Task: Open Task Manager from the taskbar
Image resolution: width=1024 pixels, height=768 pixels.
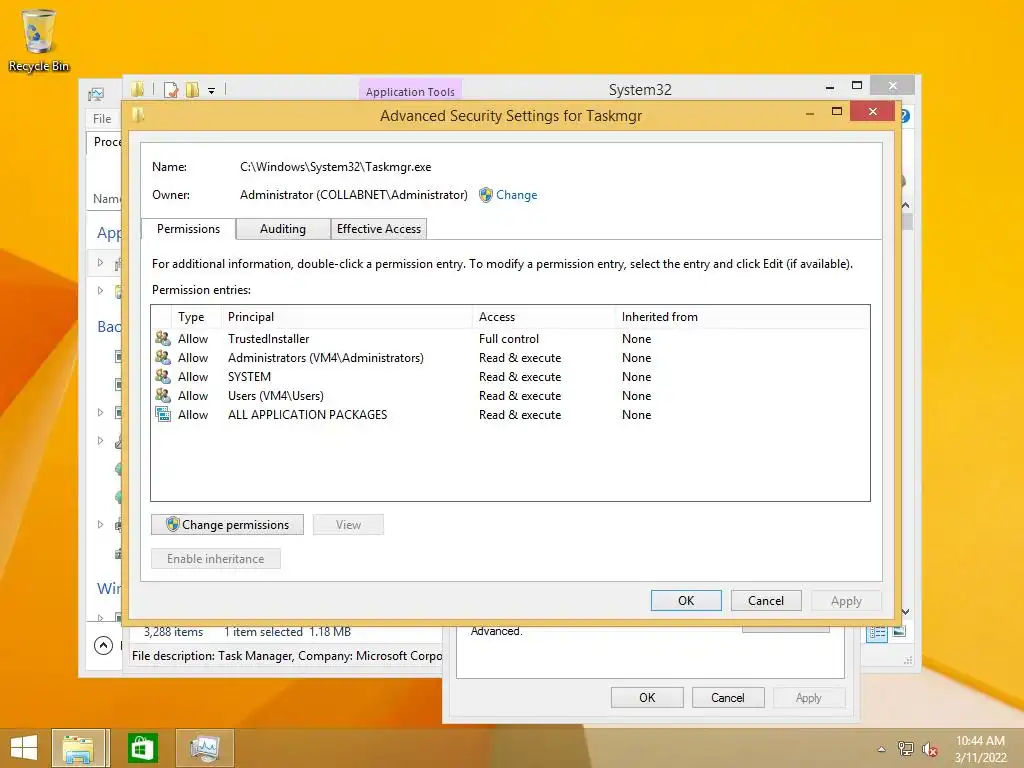Action: [204, 748]
